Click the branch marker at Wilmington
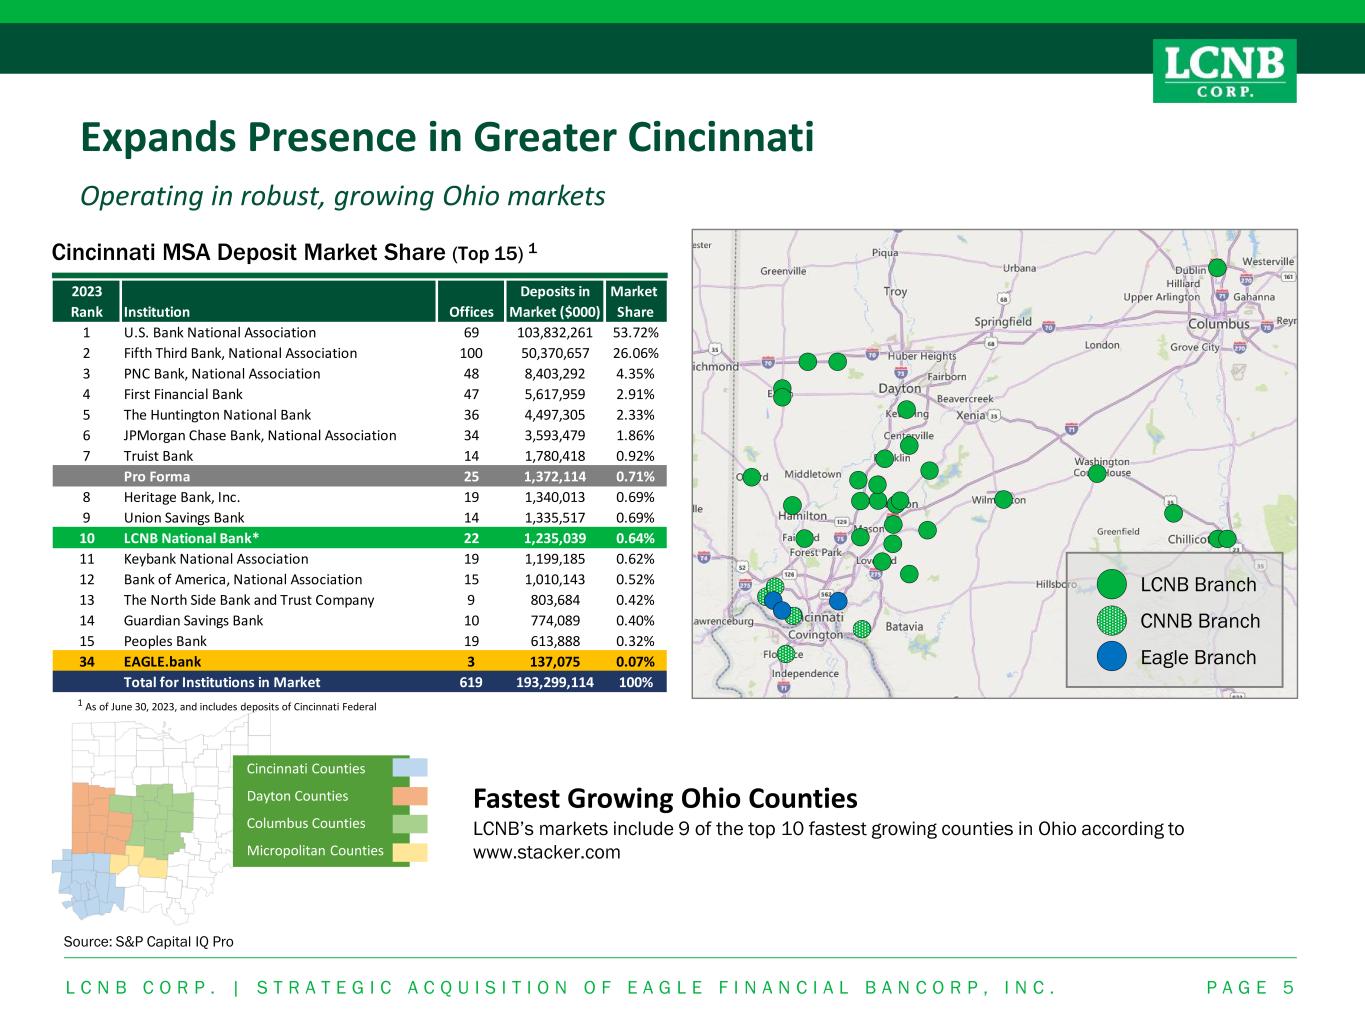 (1004, 499)
